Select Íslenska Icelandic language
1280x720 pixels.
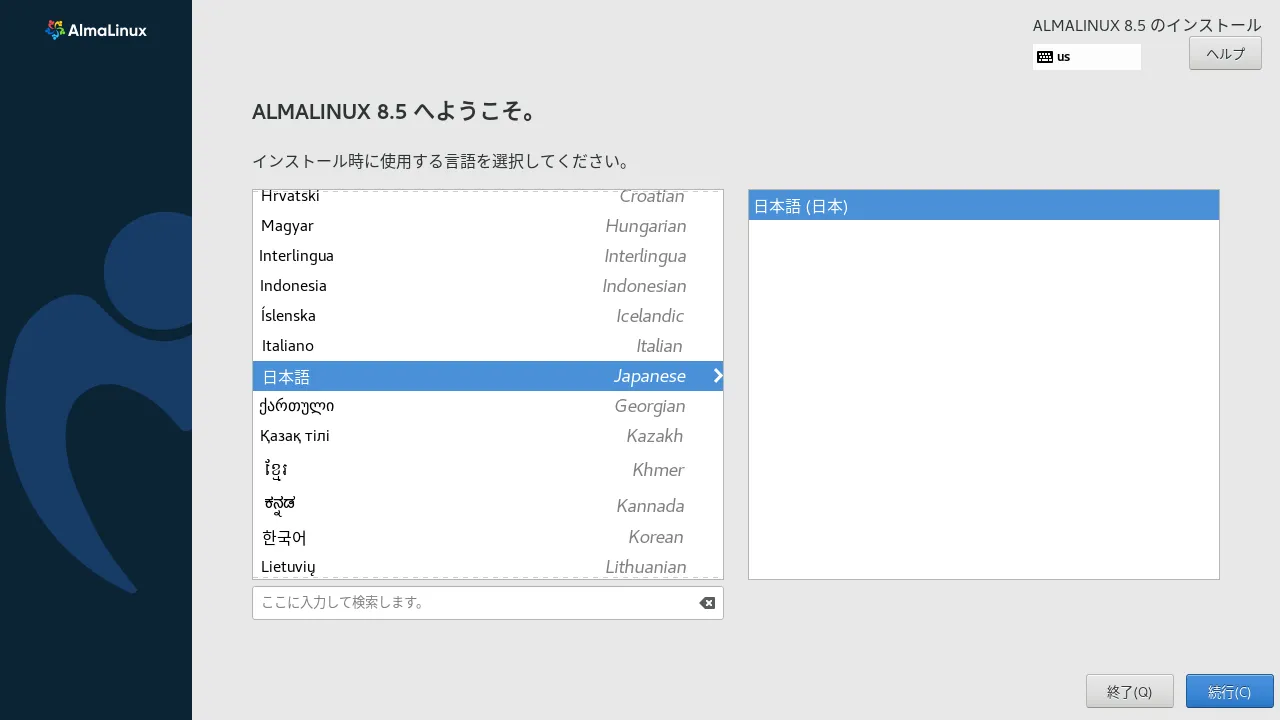(488, 316)
